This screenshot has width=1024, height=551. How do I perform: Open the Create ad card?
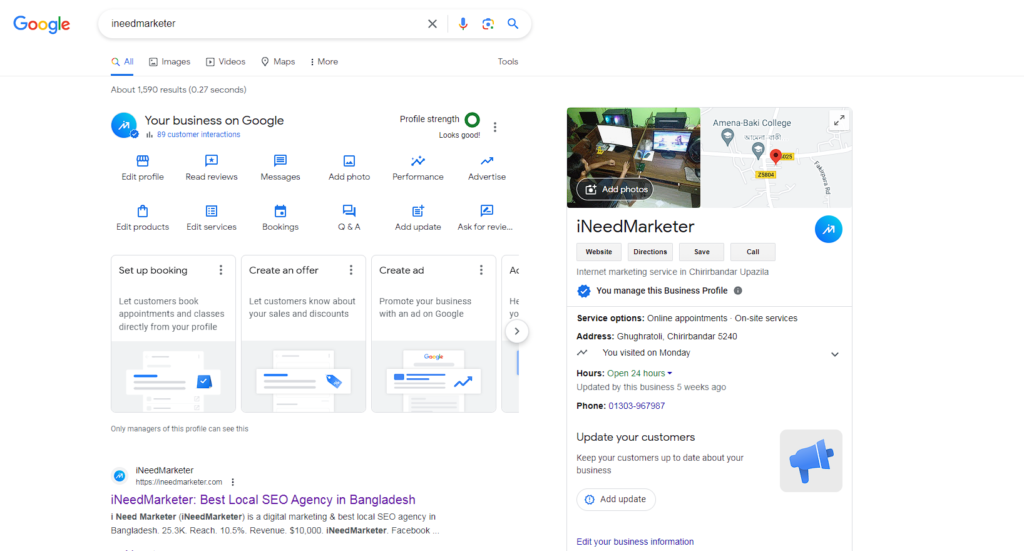click(434, 334)
